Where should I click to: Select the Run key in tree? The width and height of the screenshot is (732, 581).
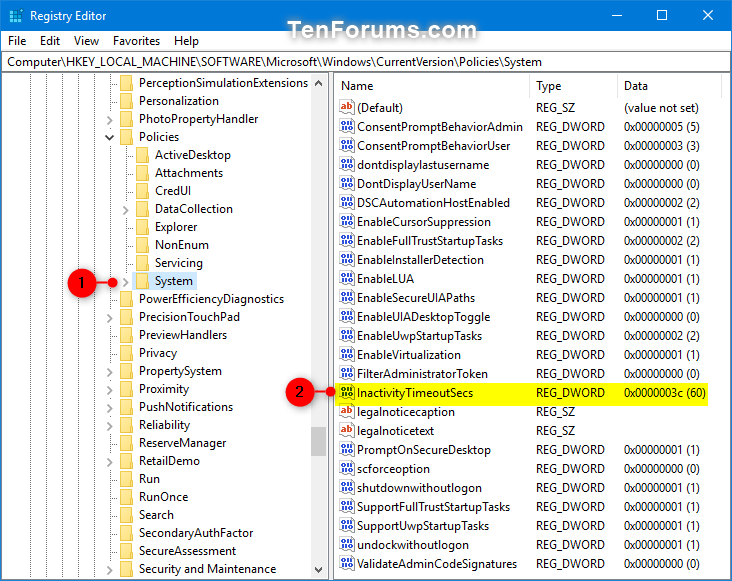point(149,479)
